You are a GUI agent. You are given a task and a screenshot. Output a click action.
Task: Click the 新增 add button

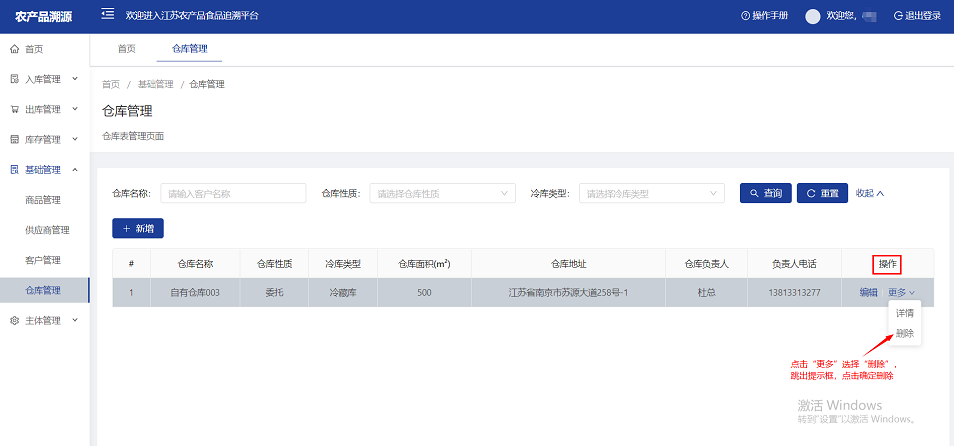click(x=137, y=229)
